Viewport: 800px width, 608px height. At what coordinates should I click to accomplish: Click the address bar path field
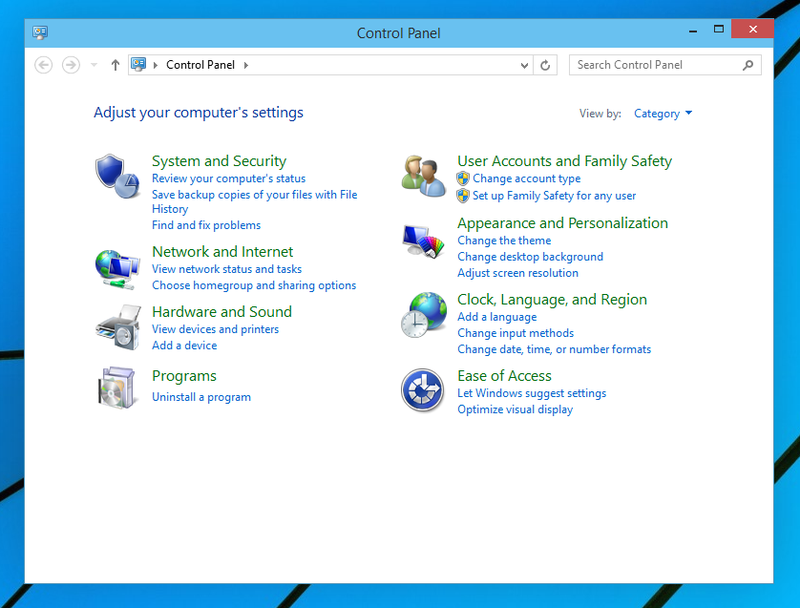[331, 65]
